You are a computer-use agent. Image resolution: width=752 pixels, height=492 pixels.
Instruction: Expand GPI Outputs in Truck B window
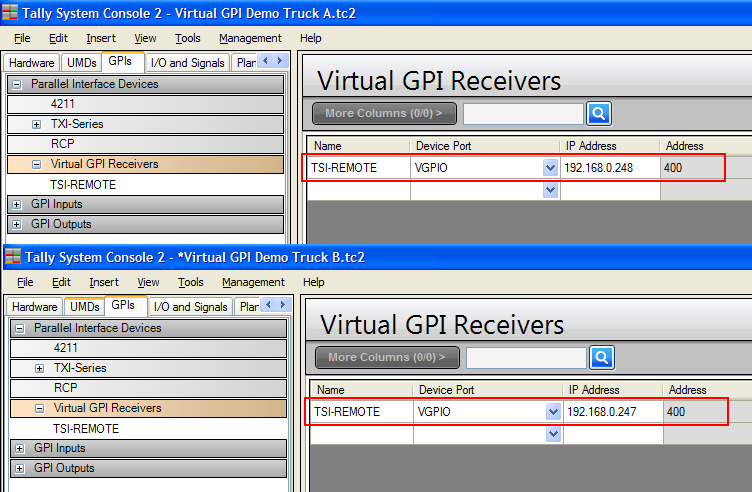(20, 469)
